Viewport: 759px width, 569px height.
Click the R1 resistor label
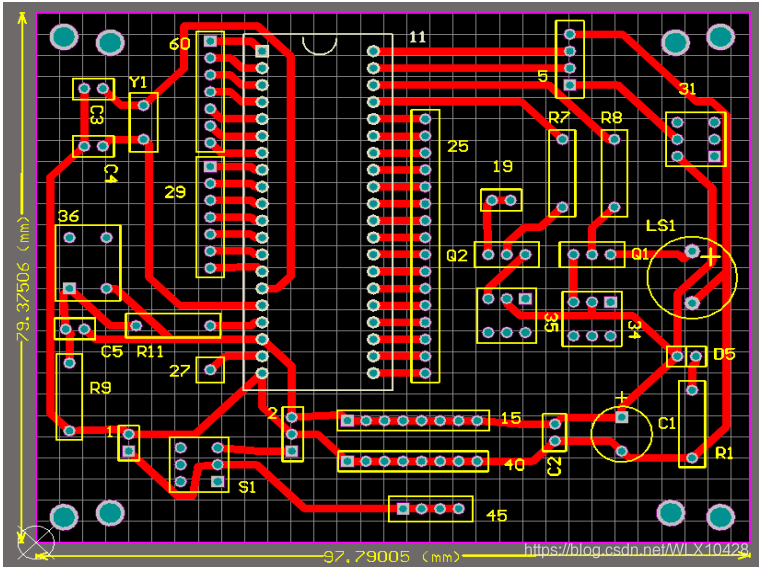point(724,453)
